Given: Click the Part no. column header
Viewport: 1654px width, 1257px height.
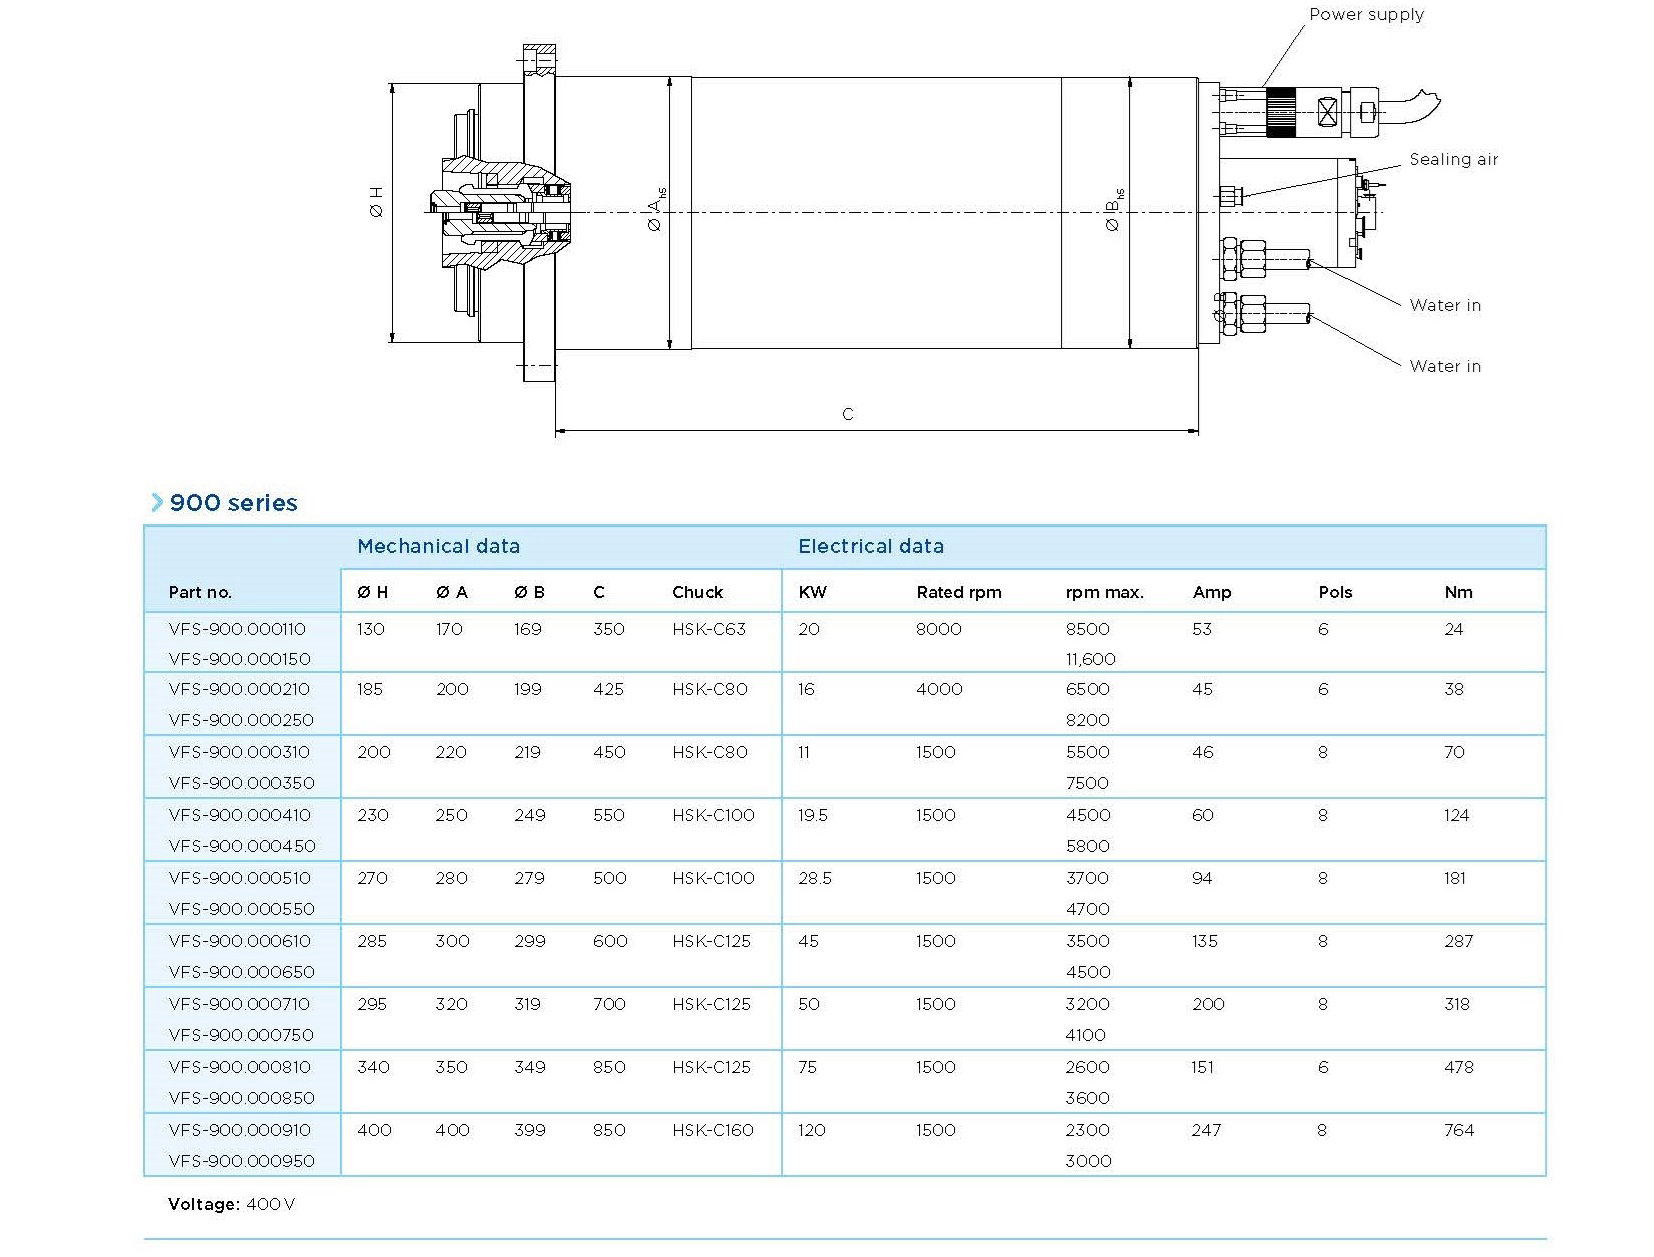Looking at the screenshot, I should [x=200, y=592].
